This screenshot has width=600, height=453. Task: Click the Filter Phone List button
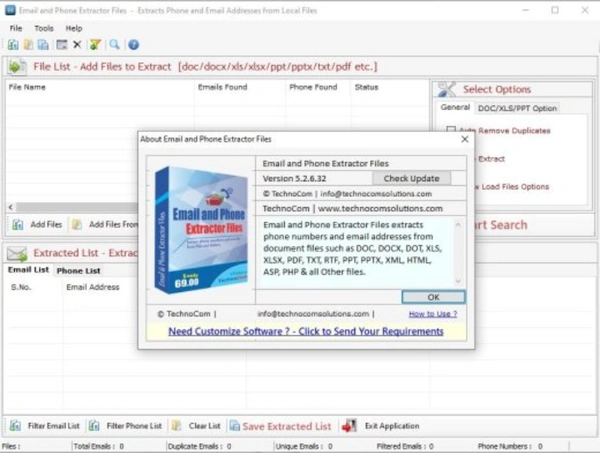click(134, 425)
